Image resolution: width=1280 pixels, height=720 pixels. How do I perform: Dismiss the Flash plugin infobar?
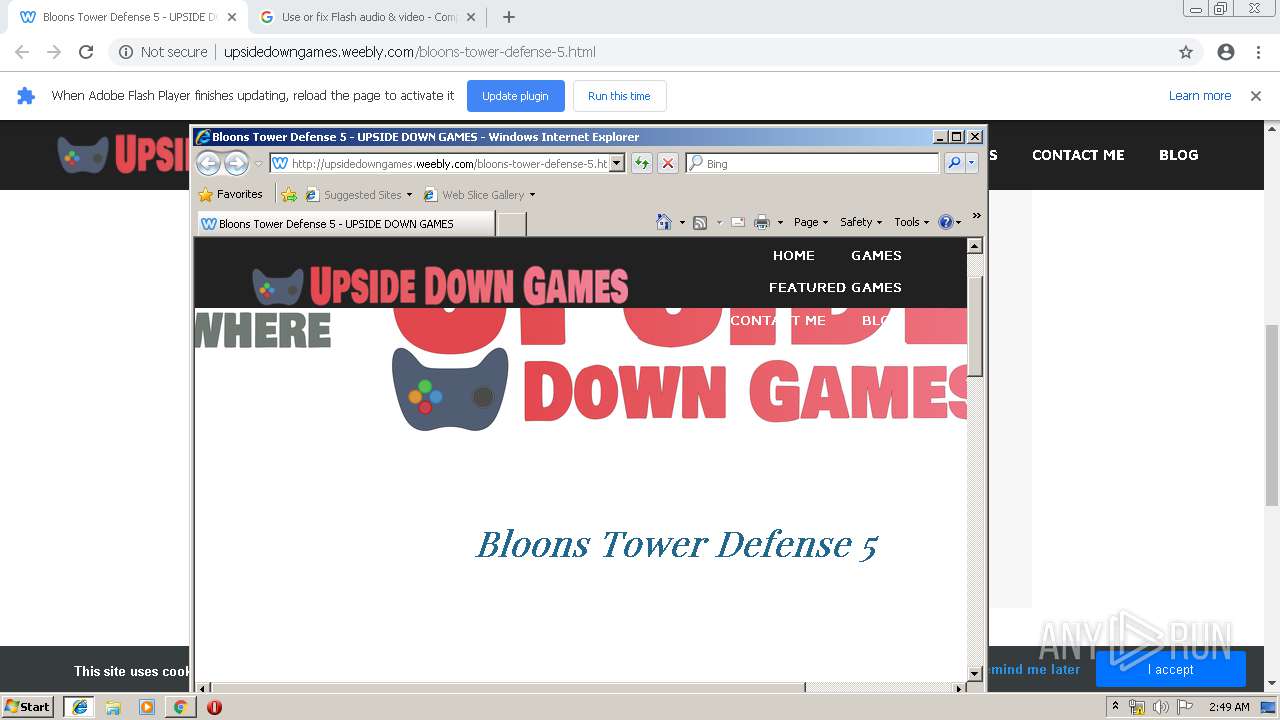tap(1256, 96)
